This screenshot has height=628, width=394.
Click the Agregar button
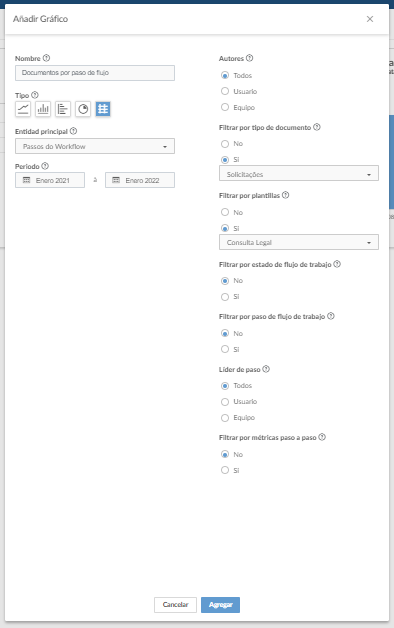point(221,605)
